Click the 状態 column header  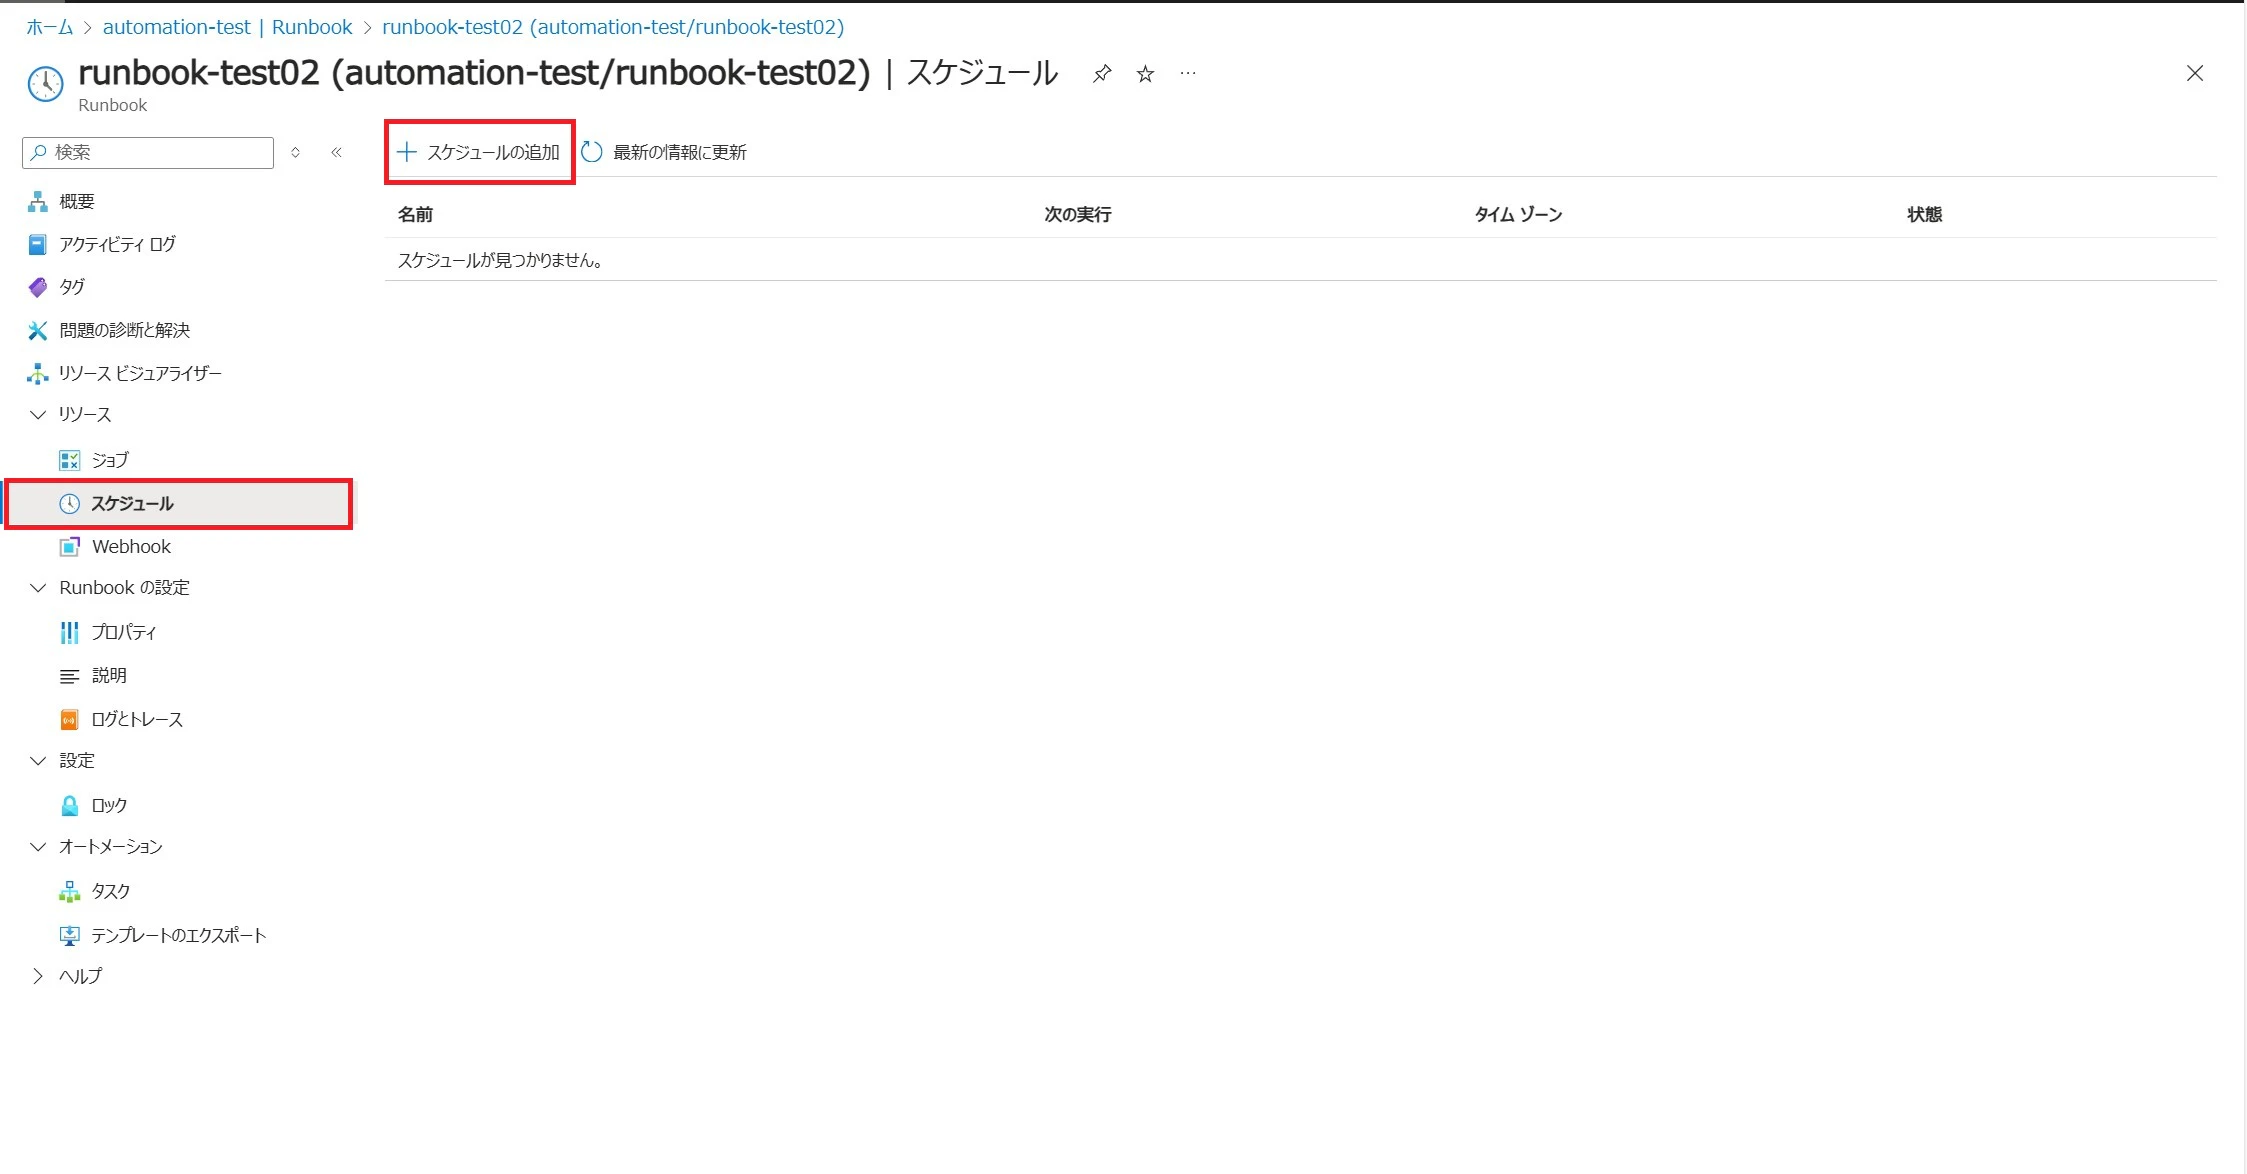(1924, 214)
